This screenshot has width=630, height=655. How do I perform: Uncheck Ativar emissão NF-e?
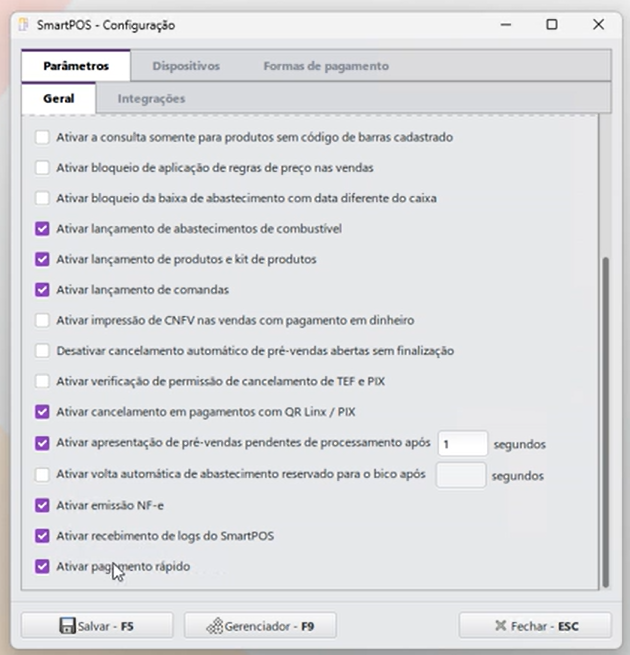click(x=42, y=505)
